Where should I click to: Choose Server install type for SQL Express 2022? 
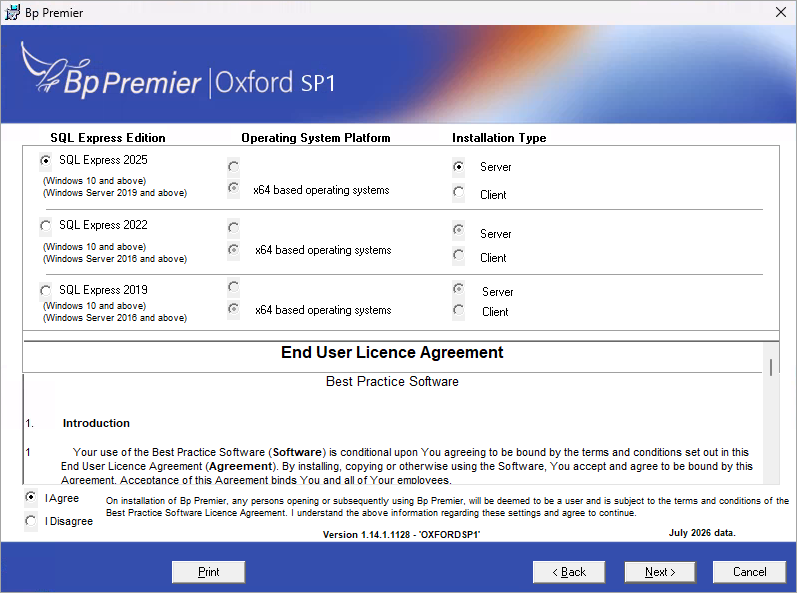(x=458, y=230)
